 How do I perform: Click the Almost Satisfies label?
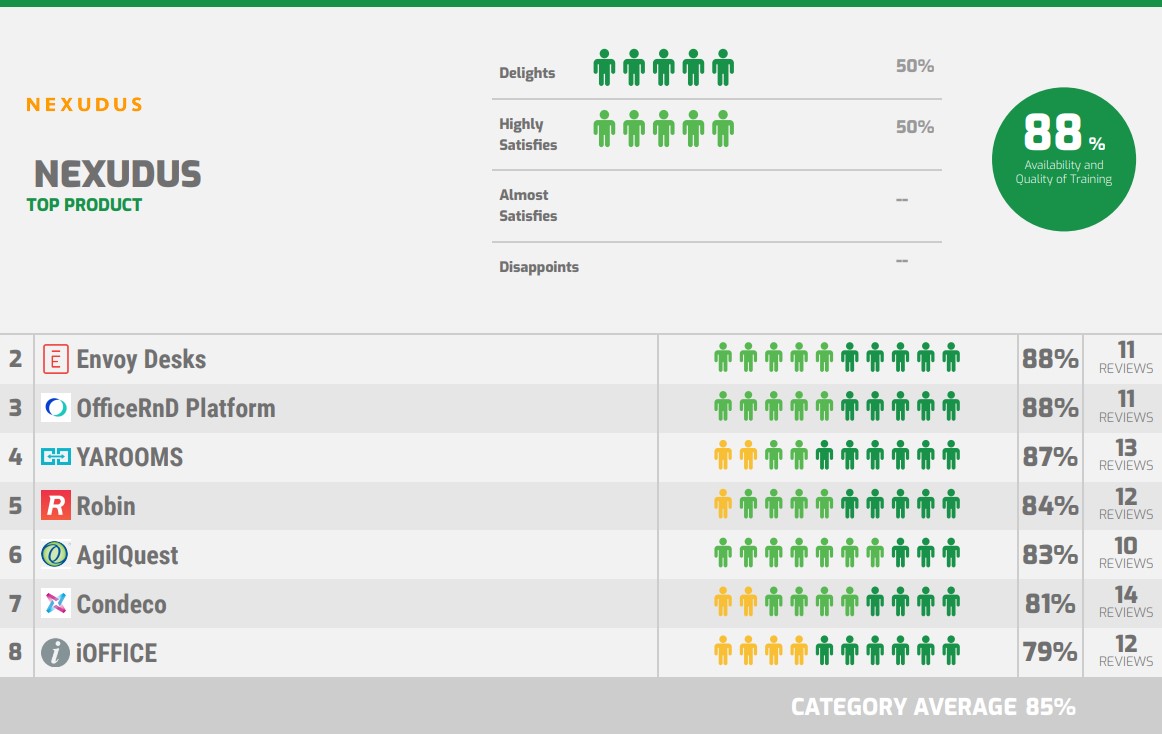tap(528, 205)
